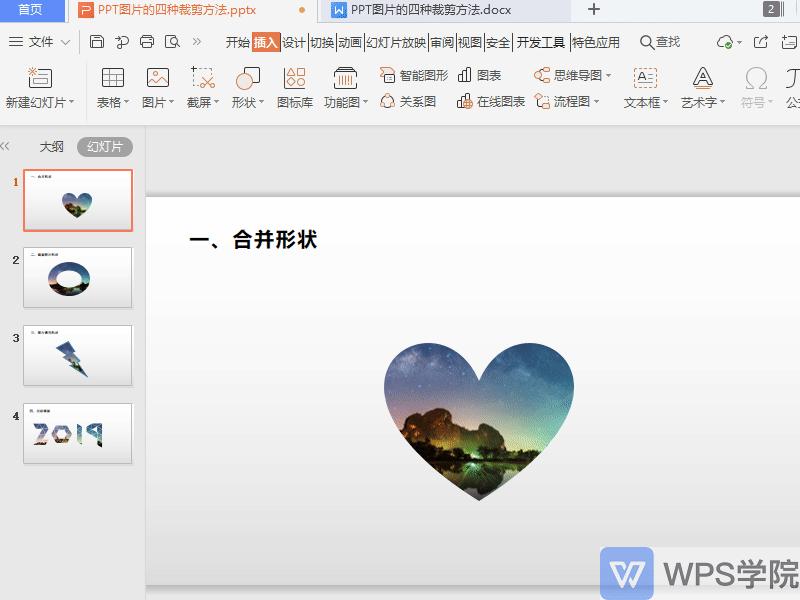Insert a chart via the 图表 icon

click(470, 75)
